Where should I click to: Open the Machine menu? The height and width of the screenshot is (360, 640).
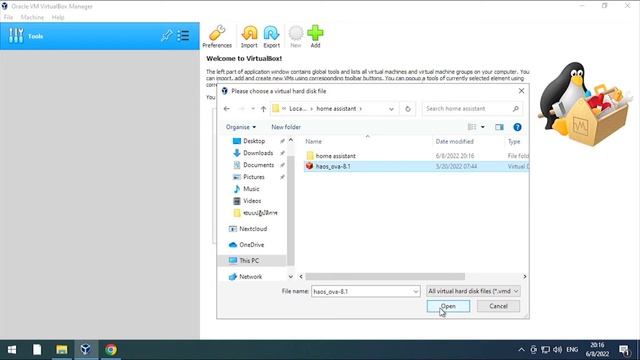[x=32, y=17]
